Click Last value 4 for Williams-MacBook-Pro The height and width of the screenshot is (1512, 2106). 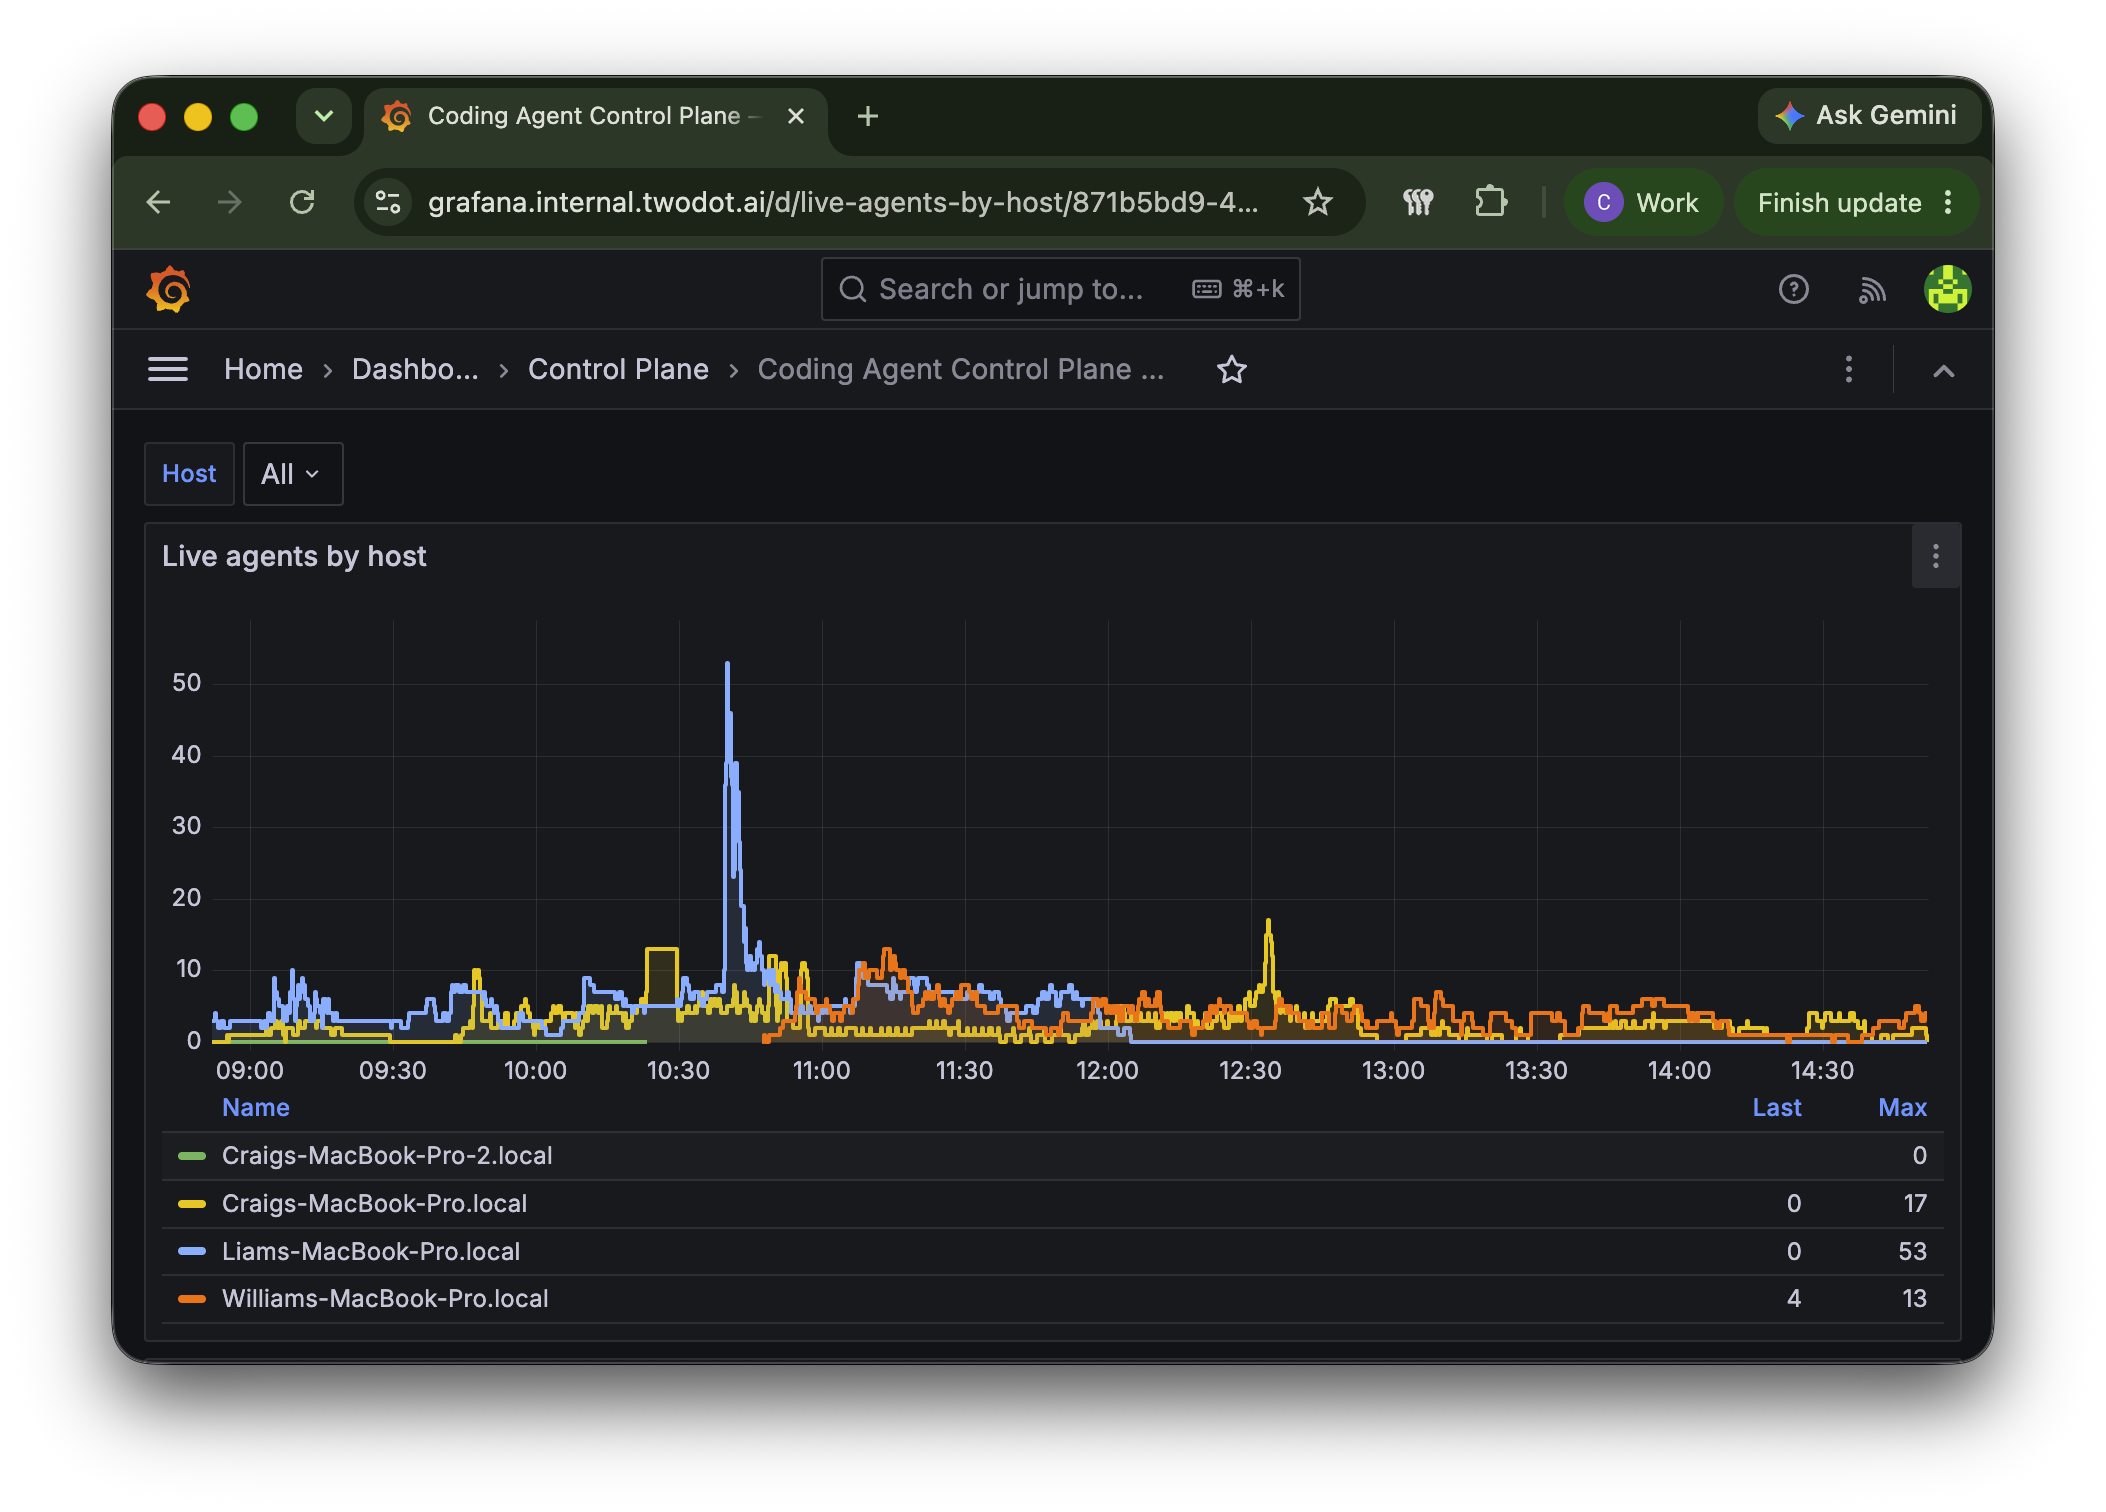tap(1794, 1299)
